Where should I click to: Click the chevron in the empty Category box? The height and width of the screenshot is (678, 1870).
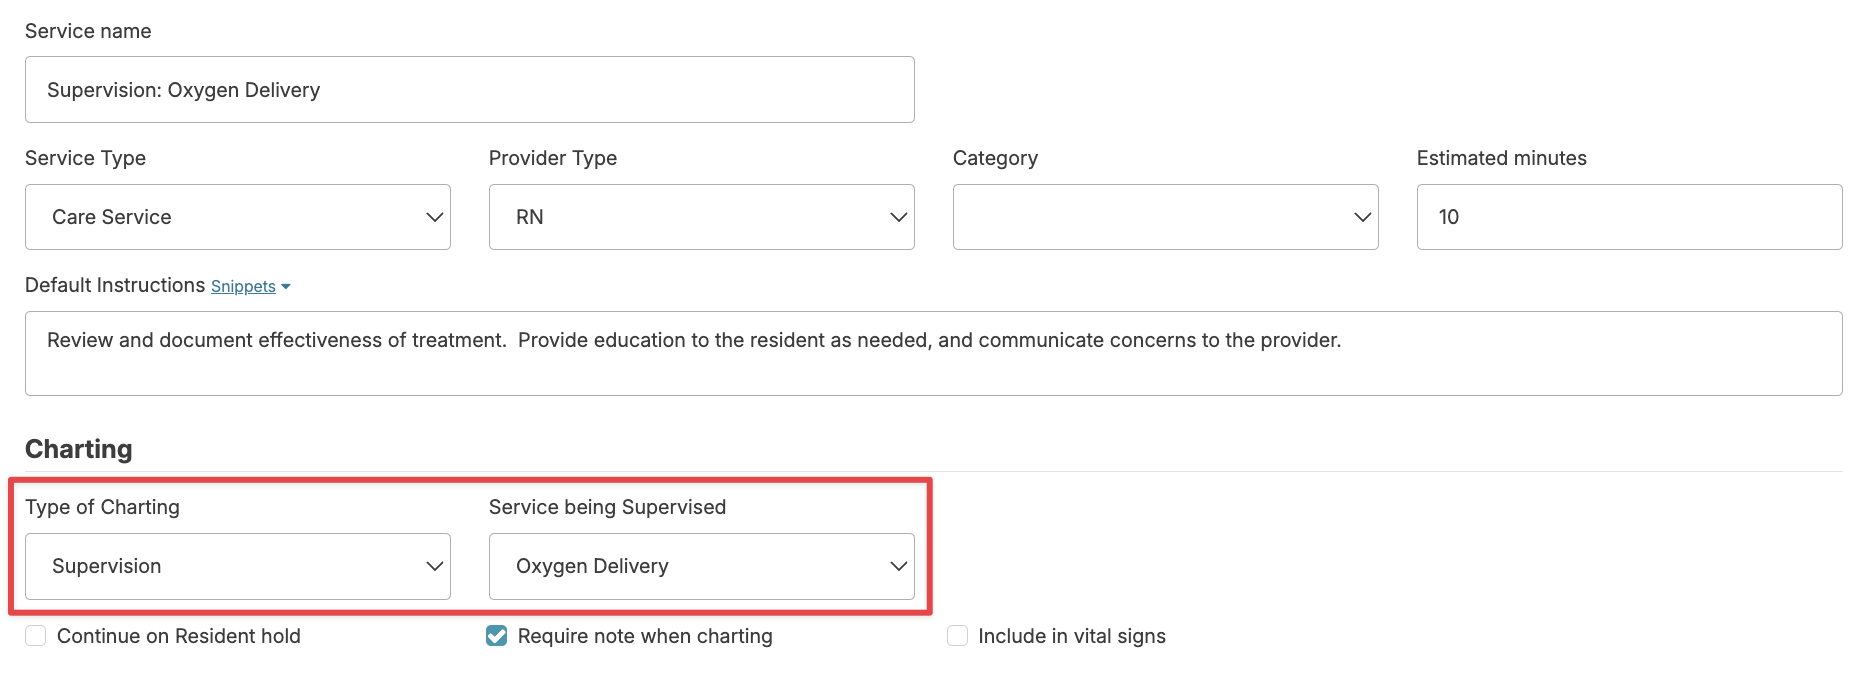pos(1362,217)
